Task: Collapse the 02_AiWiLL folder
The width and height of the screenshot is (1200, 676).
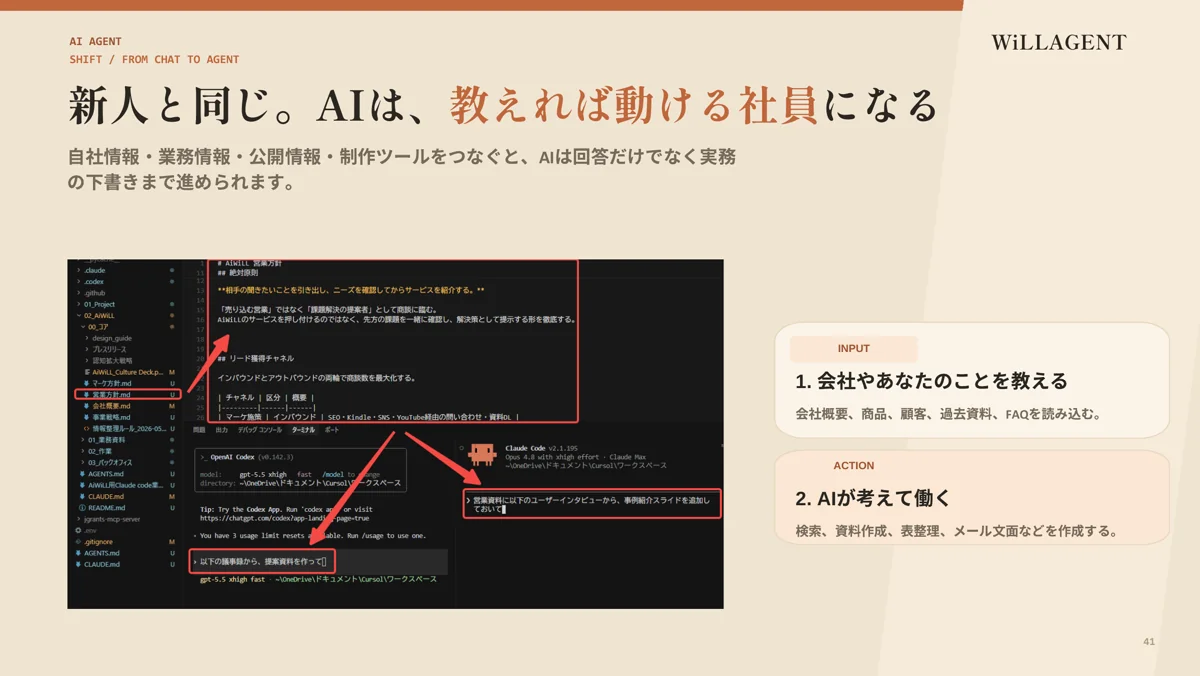Action: coord(79,315)
